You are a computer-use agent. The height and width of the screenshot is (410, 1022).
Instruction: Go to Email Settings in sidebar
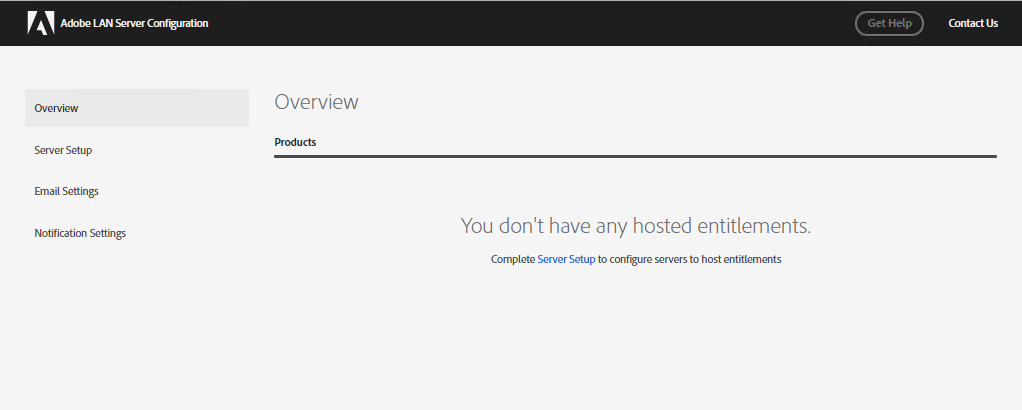click(x=66, y=191)
